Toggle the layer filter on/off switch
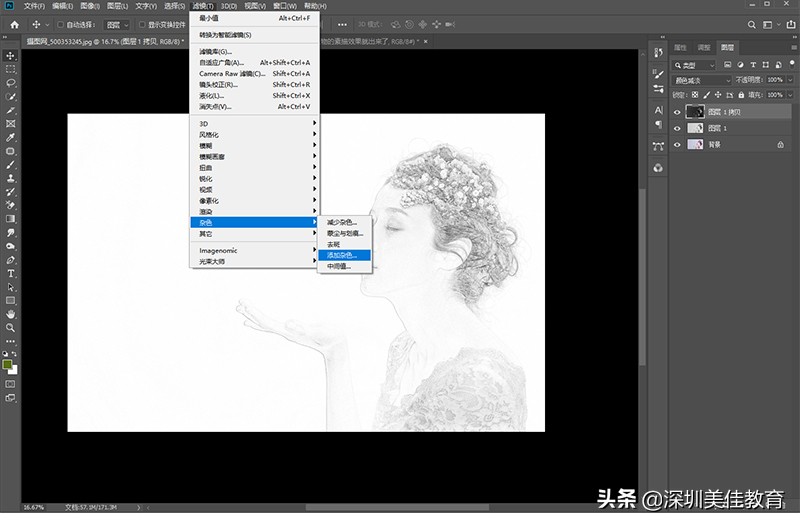 [791, 64]
